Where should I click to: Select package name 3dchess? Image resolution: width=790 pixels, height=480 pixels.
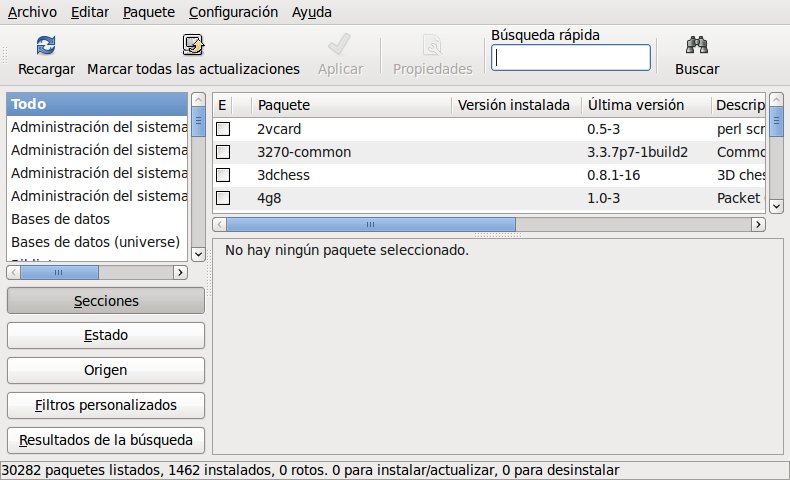[283, 175]
